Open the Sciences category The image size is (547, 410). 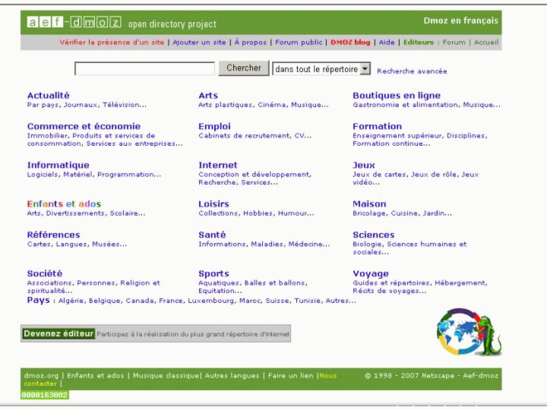[373, 234]
